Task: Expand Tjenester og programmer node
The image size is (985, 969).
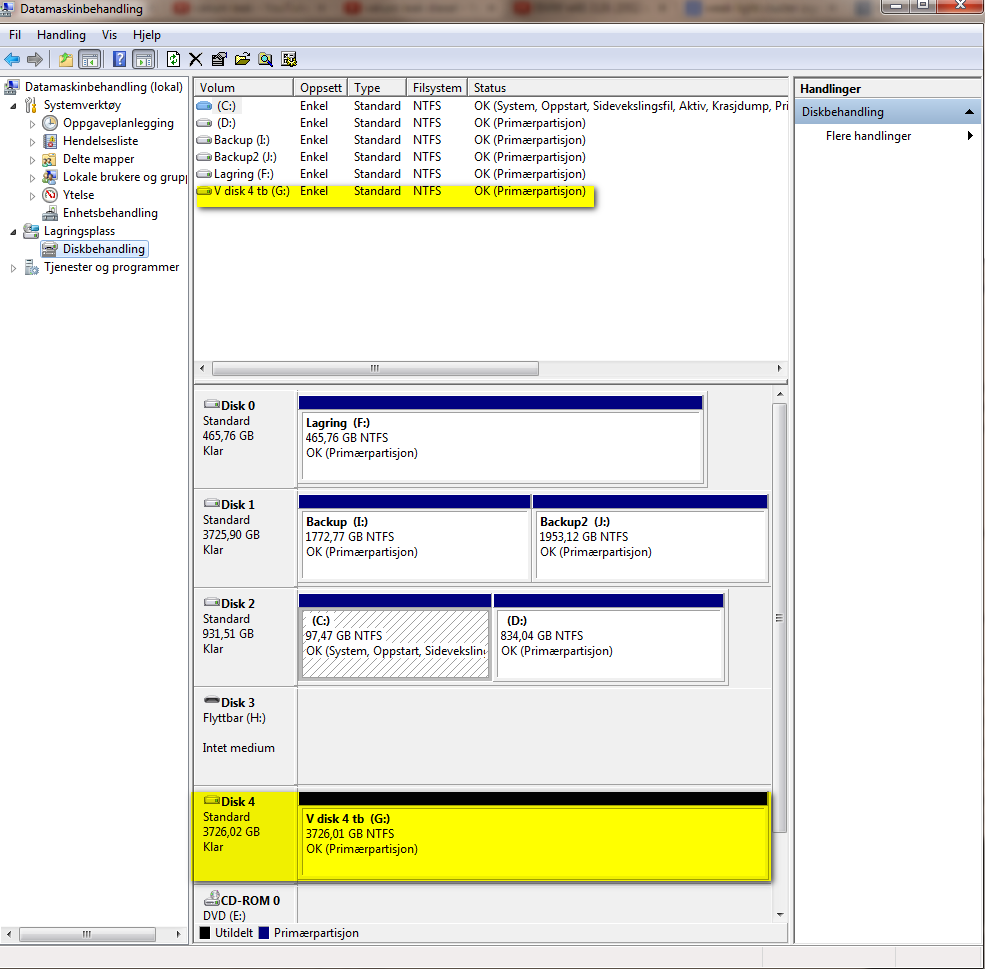Action: [13, 268]
